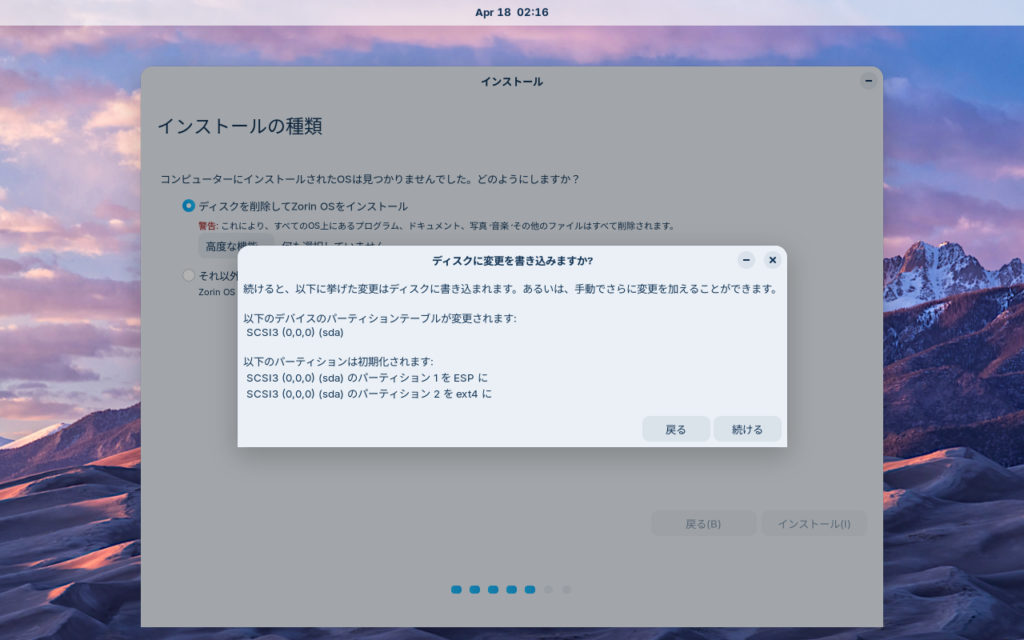Open the clock showing Apr 18 02:16
The width and height of the screenshot is (1024, 640).
[512, 12]
